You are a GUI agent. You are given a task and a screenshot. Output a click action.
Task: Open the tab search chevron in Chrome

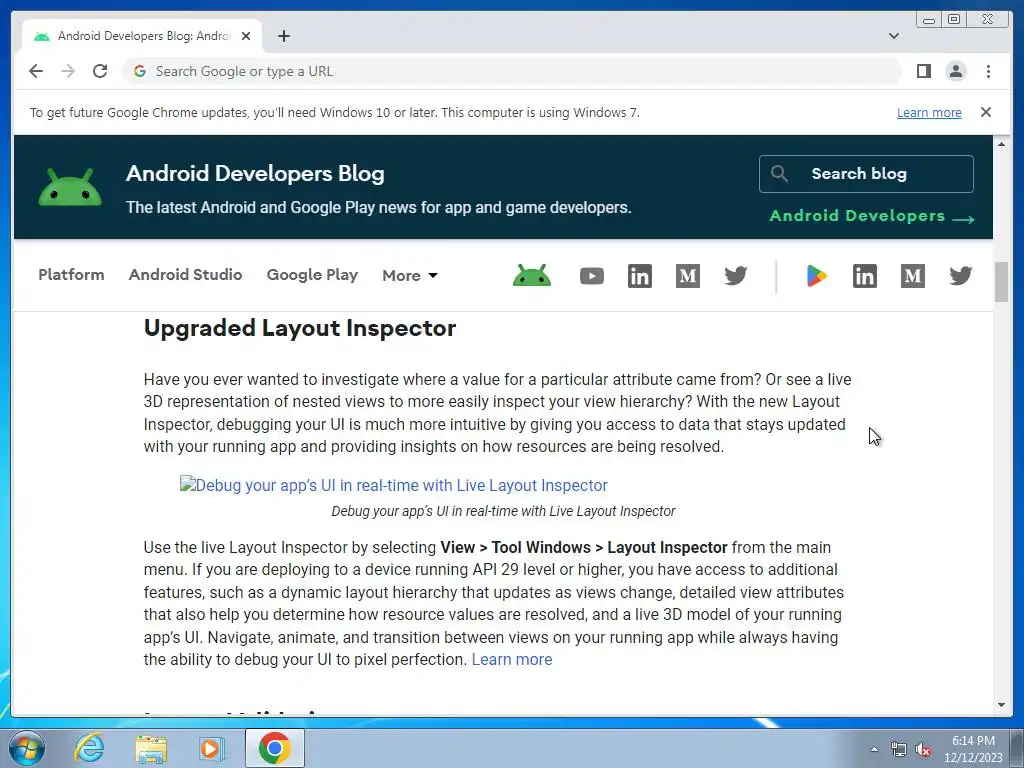pos(893,36)
